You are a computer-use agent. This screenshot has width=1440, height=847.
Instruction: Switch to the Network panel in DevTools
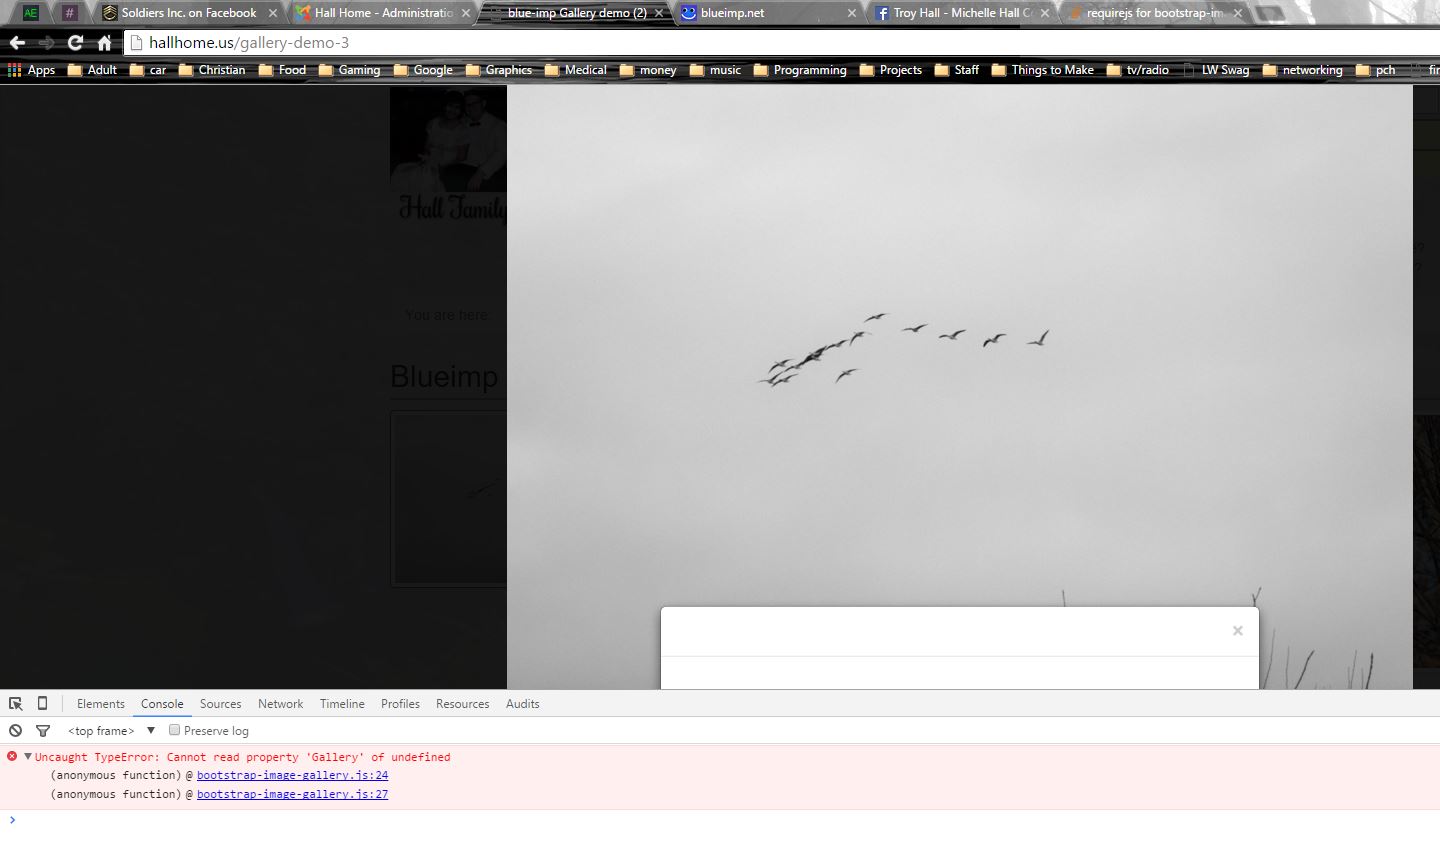[280, 704]
